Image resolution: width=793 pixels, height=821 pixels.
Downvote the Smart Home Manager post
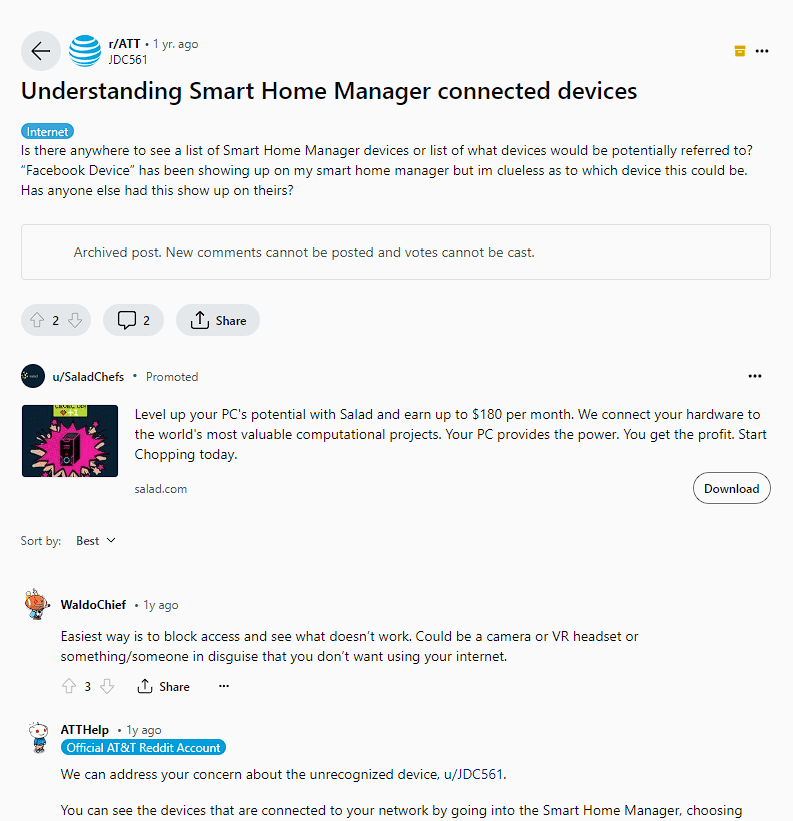75,320
